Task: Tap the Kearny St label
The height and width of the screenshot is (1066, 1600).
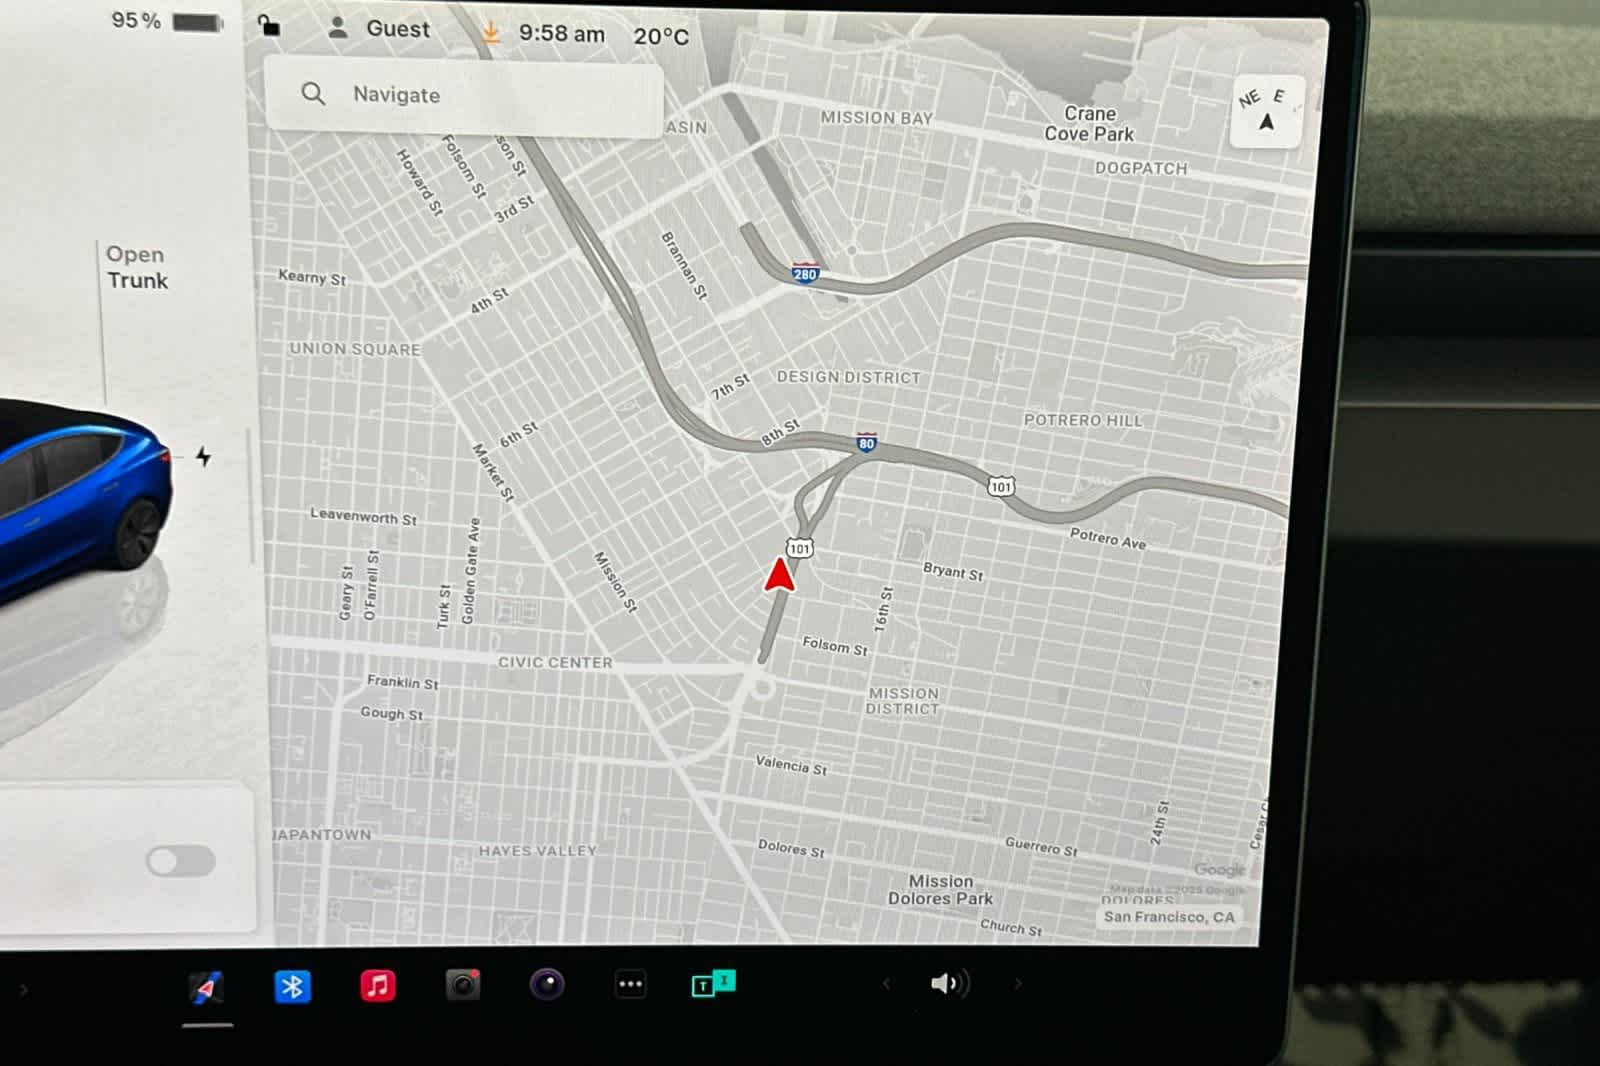Action: tap(312, 277)
